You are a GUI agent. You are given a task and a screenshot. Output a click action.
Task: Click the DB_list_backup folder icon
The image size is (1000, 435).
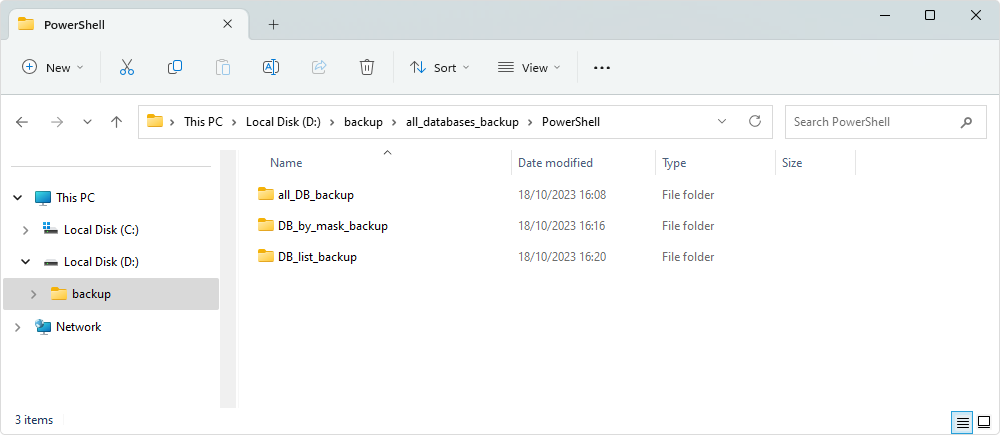click(266, 256)
